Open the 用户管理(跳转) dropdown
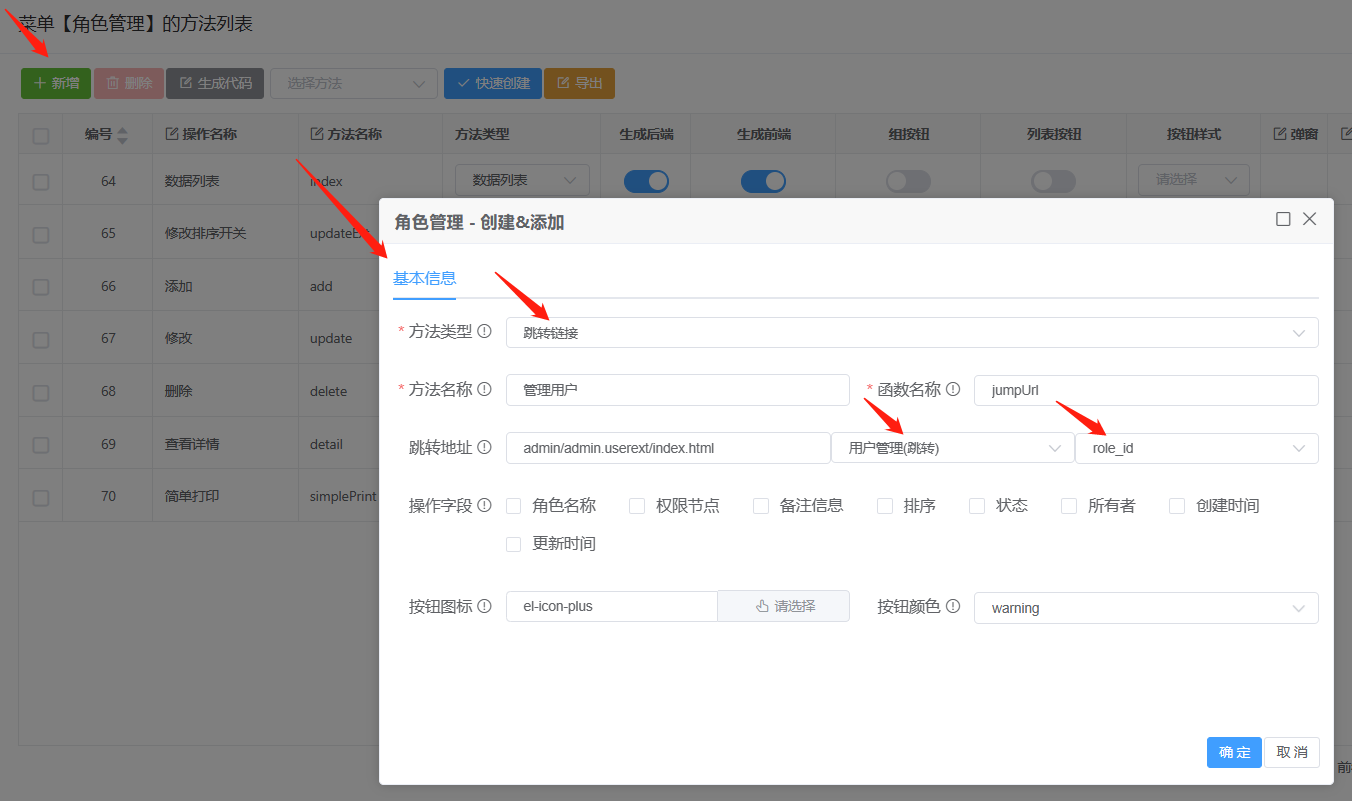Screen dimensions: 1352x801 tap(952, 448)
